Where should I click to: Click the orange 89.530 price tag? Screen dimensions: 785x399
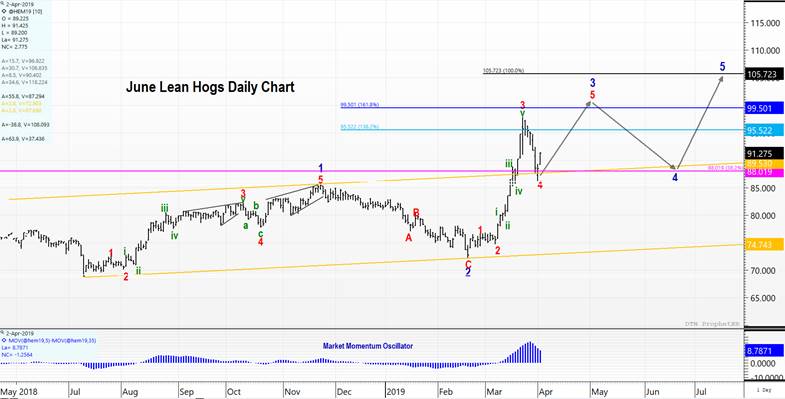[x=764, y=164]
